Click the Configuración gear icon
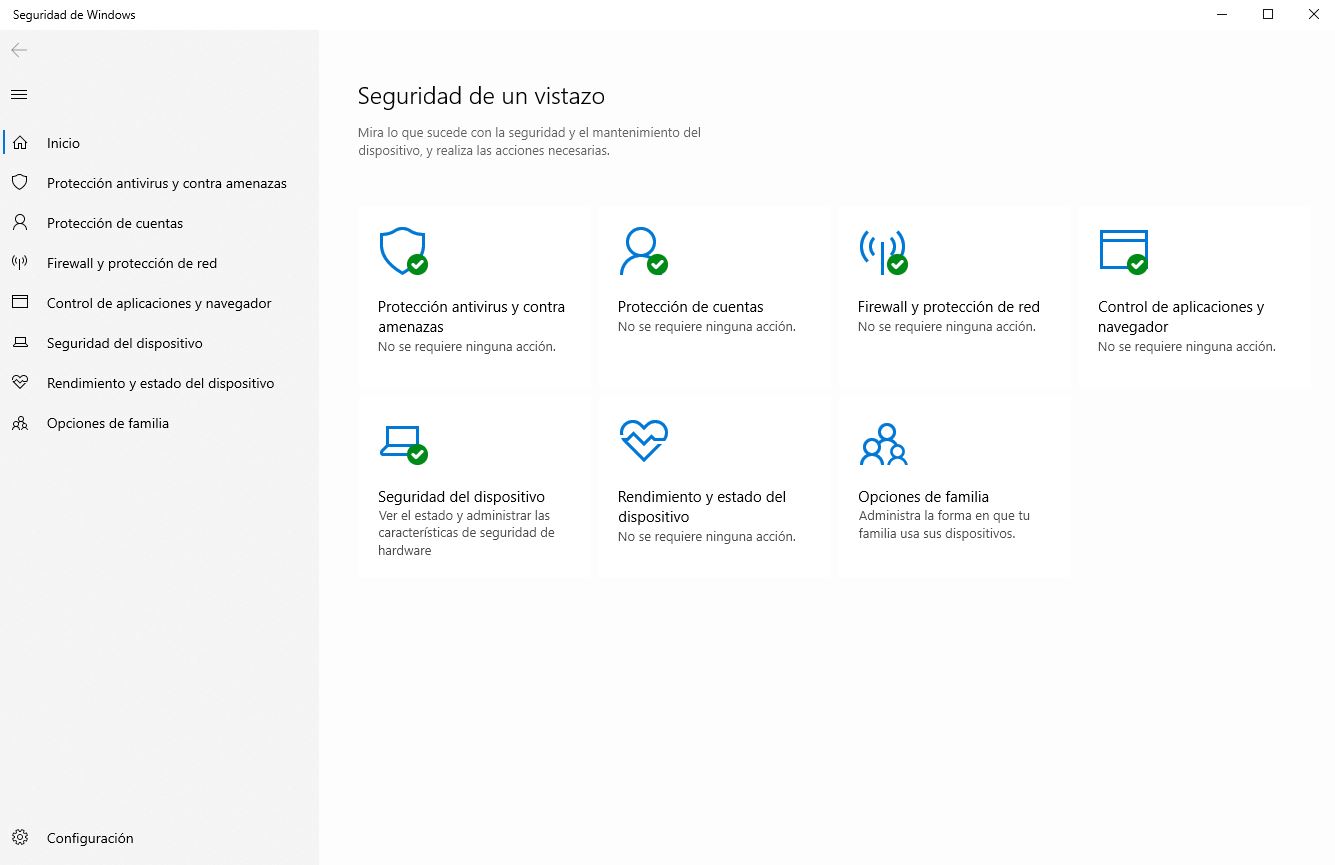Image resolution: width=1335 pixels, height=865 pixels. click(19, 838)
